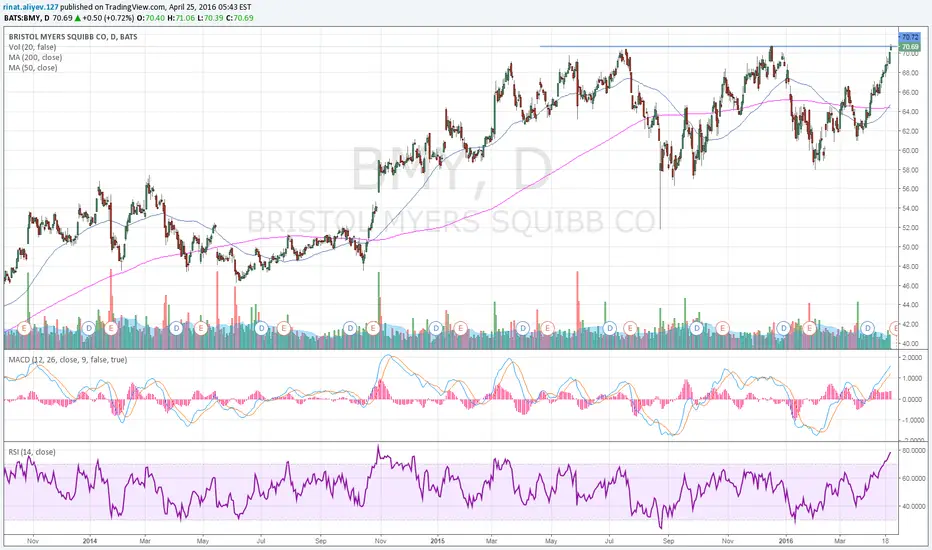
Task: Select the MA (50, close) indicator label
Action: [33, 68]
